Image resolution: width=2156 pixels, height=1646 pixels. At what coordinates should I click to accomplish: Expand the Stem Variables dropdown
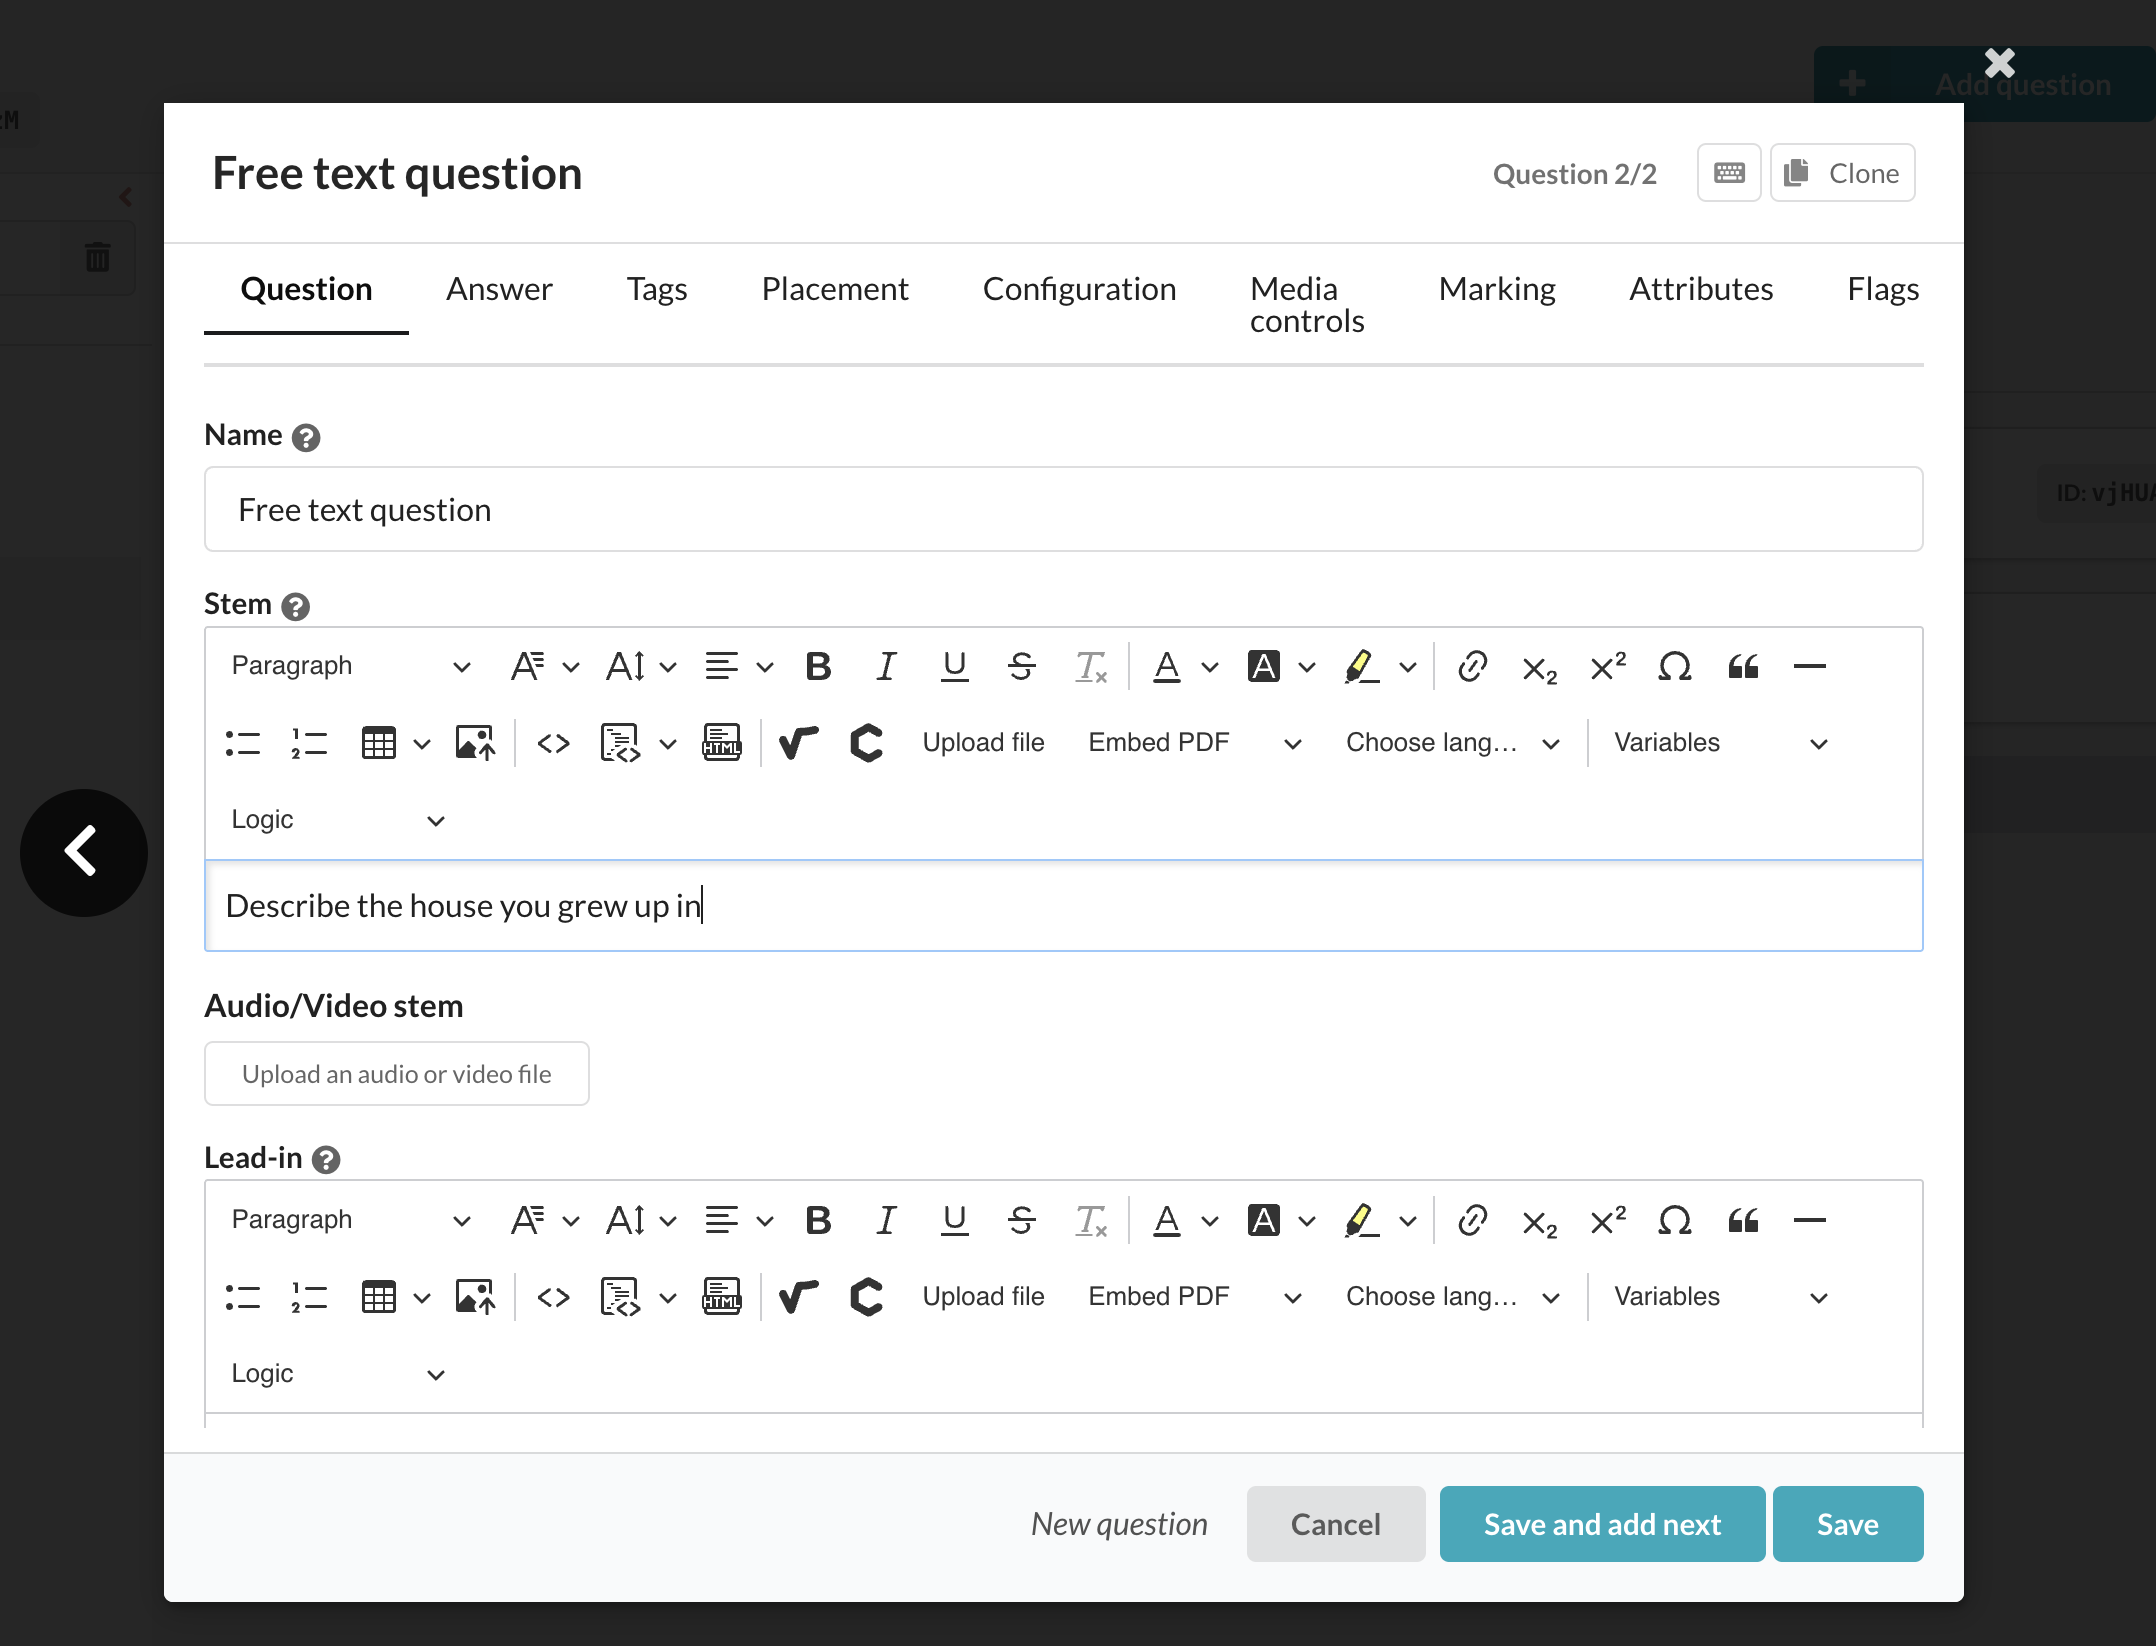(1720, 743)
